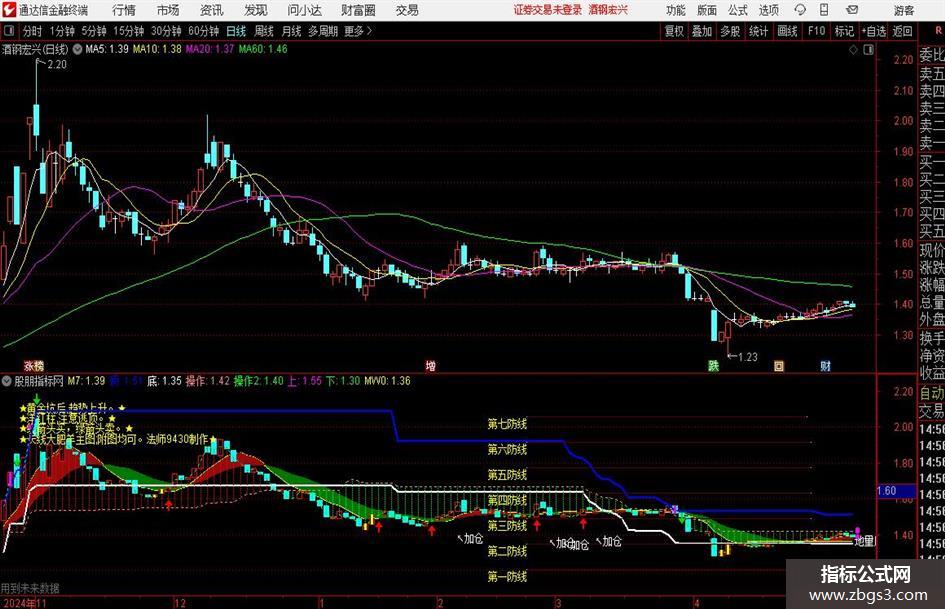Click the 画线 drawing button

(x=787, y=31)
